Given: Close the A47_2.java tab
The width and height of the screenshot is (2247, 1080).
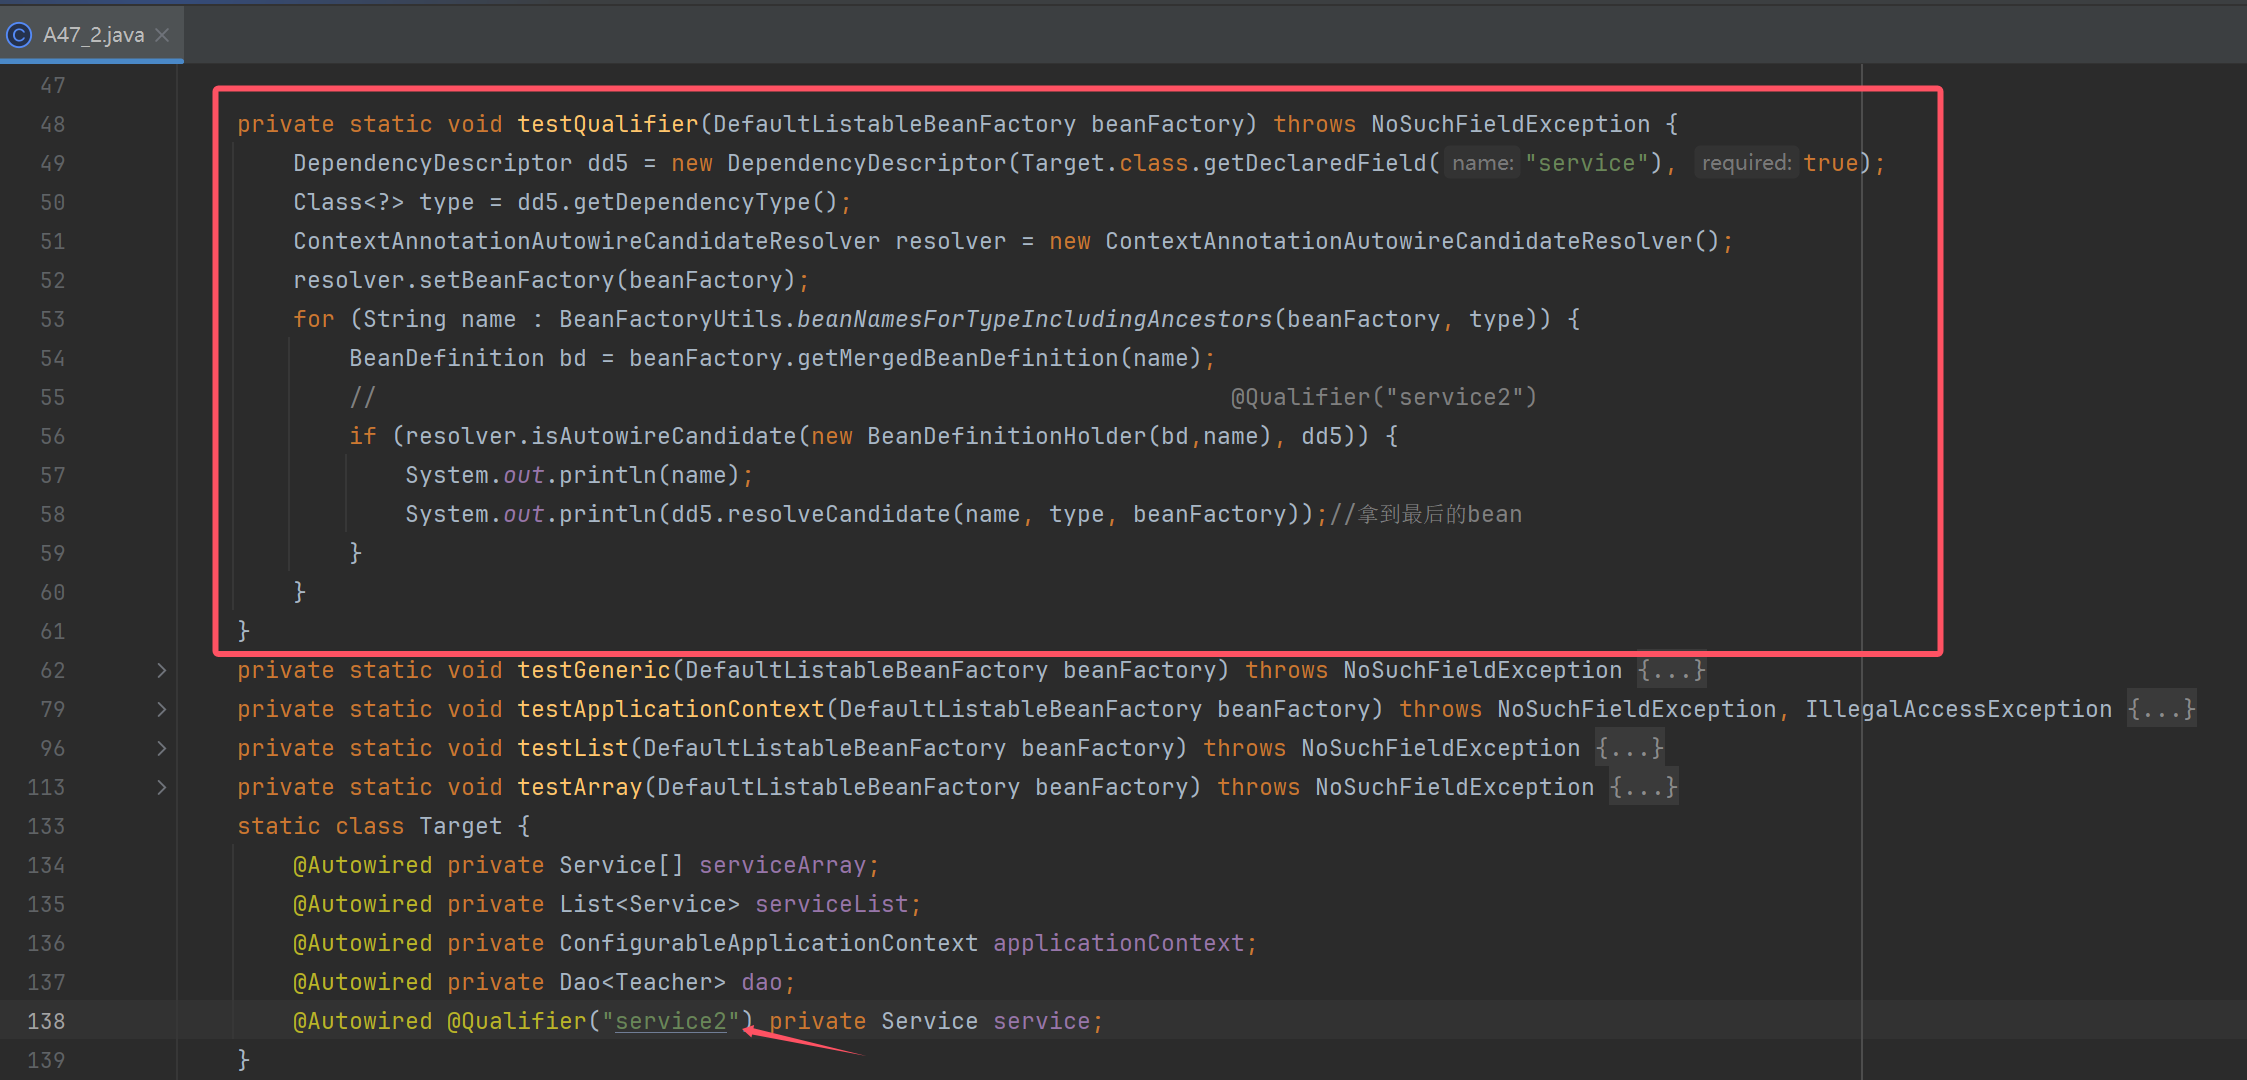Looking at the screenshot, I should pos(163,35).
